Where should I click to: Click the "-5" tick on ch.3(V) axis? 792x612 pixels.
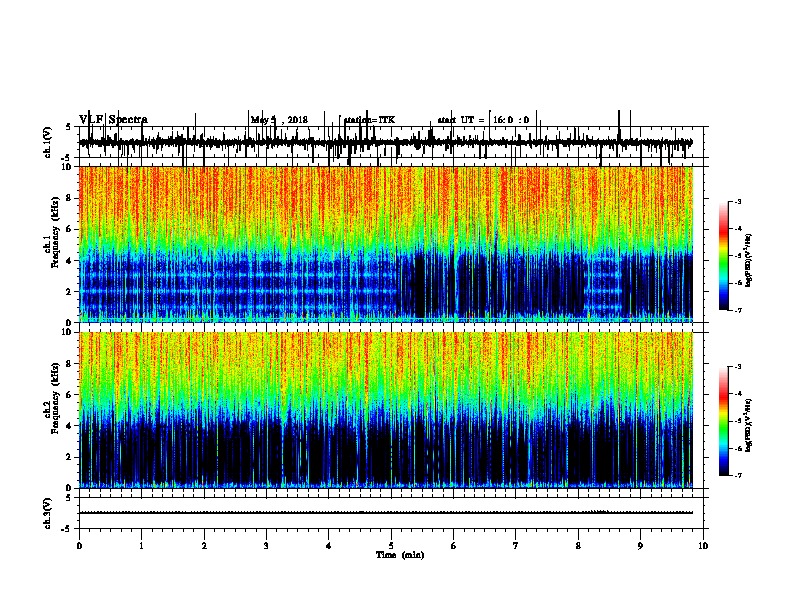click(68, 529)
